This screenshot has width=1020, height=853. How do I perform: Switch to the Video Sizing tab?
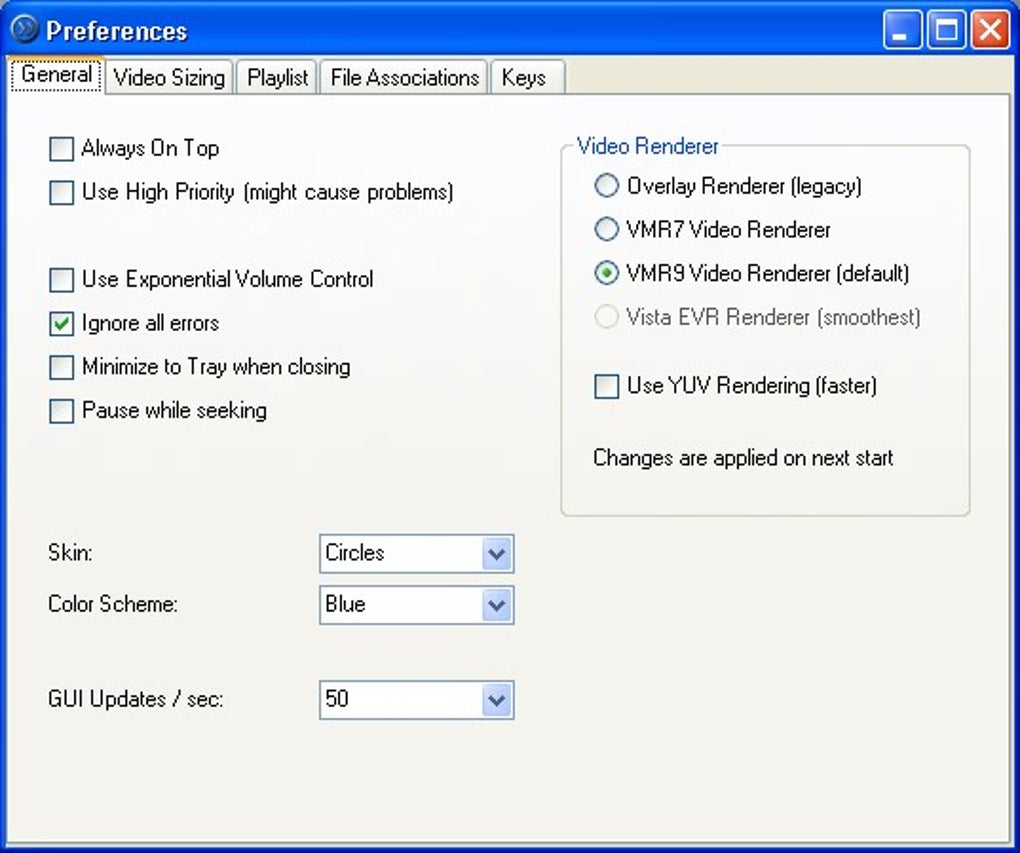169,77
